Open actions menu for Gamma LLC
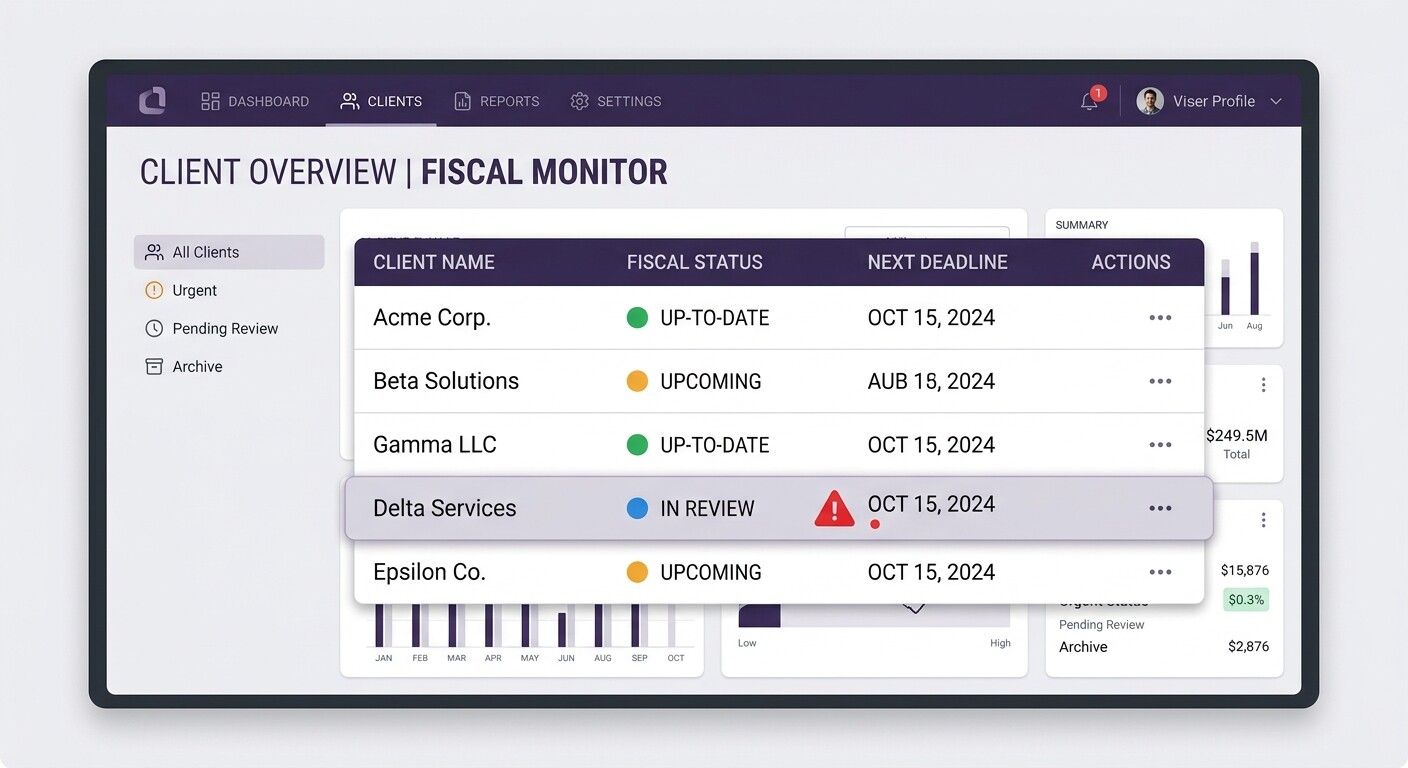The width and height of the screenshot is (1408, 768). 1160,445
